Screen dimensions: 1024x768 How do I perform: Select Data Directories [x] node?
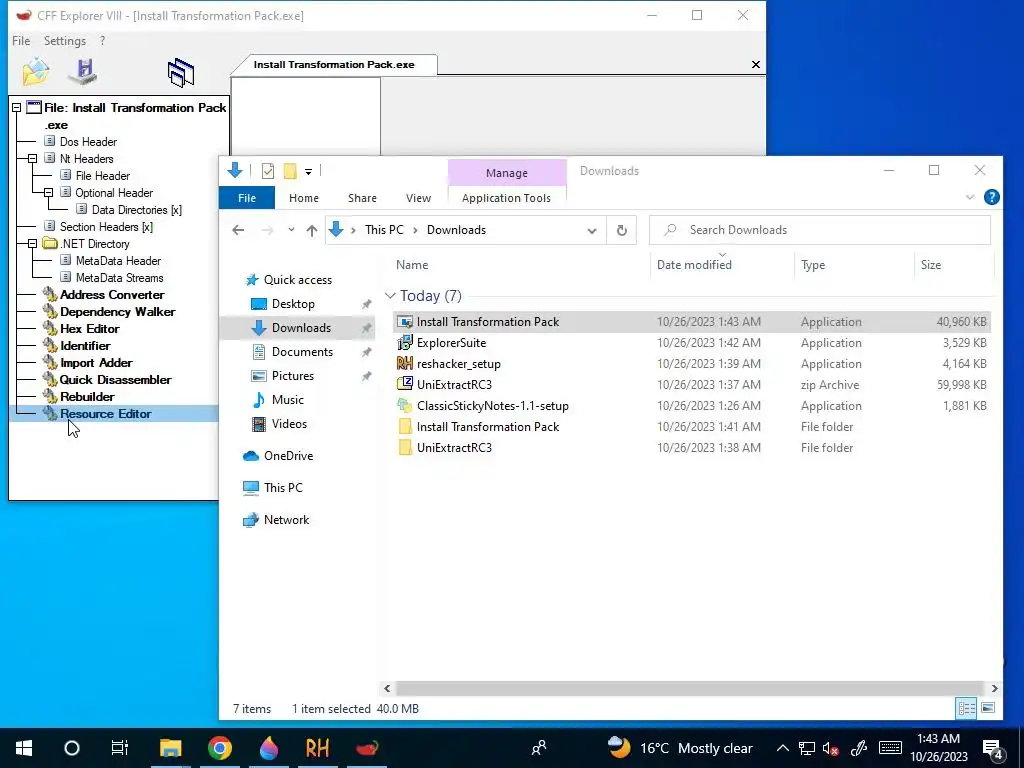(x=136, y=210)
